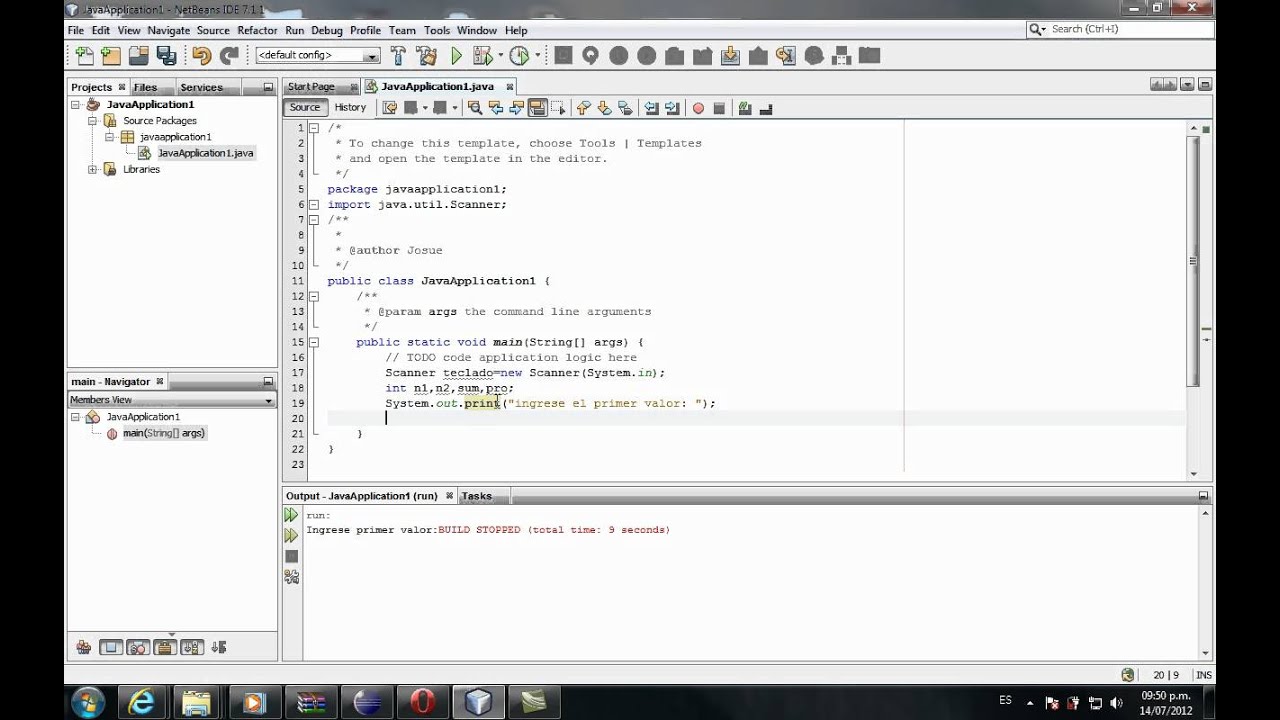The image size is (1280, 720).
Task: Click Shift Line Right icon
Action: [672, 108]
